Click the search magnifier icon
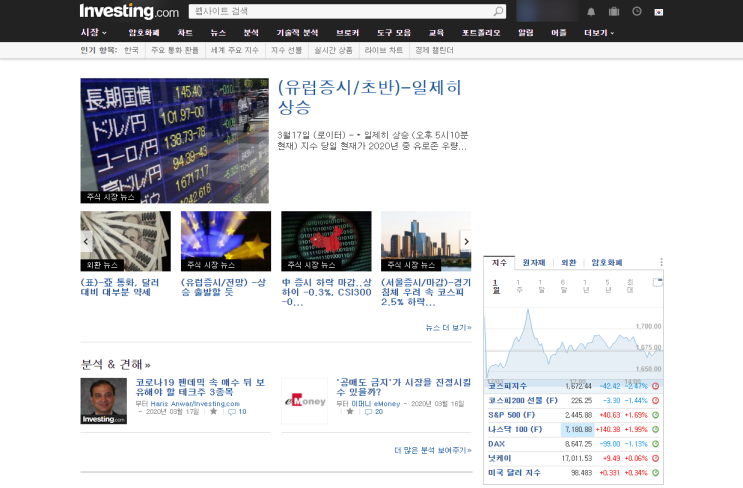 click(x=498, y=11)
